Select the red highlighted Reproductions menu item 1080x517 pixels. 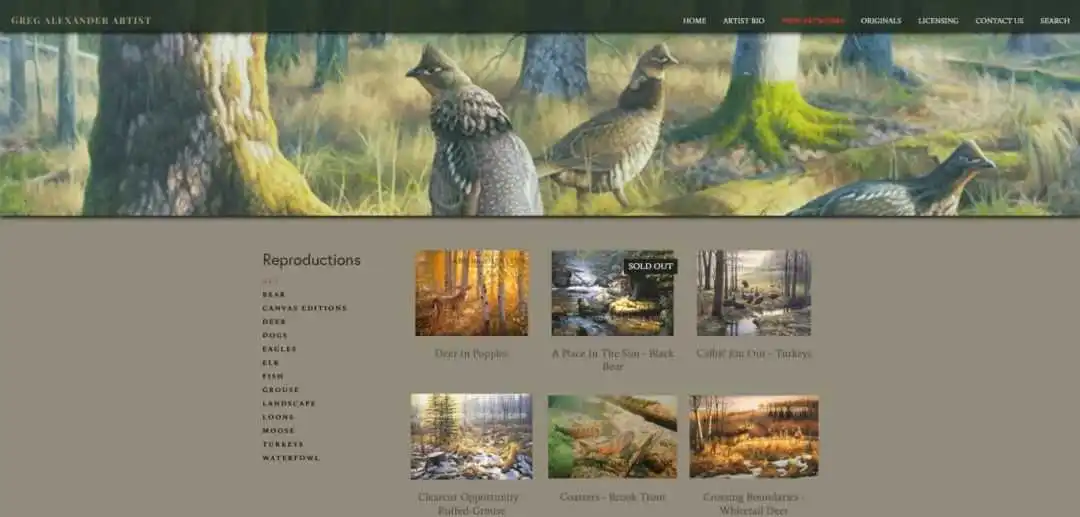coord(812,21)
